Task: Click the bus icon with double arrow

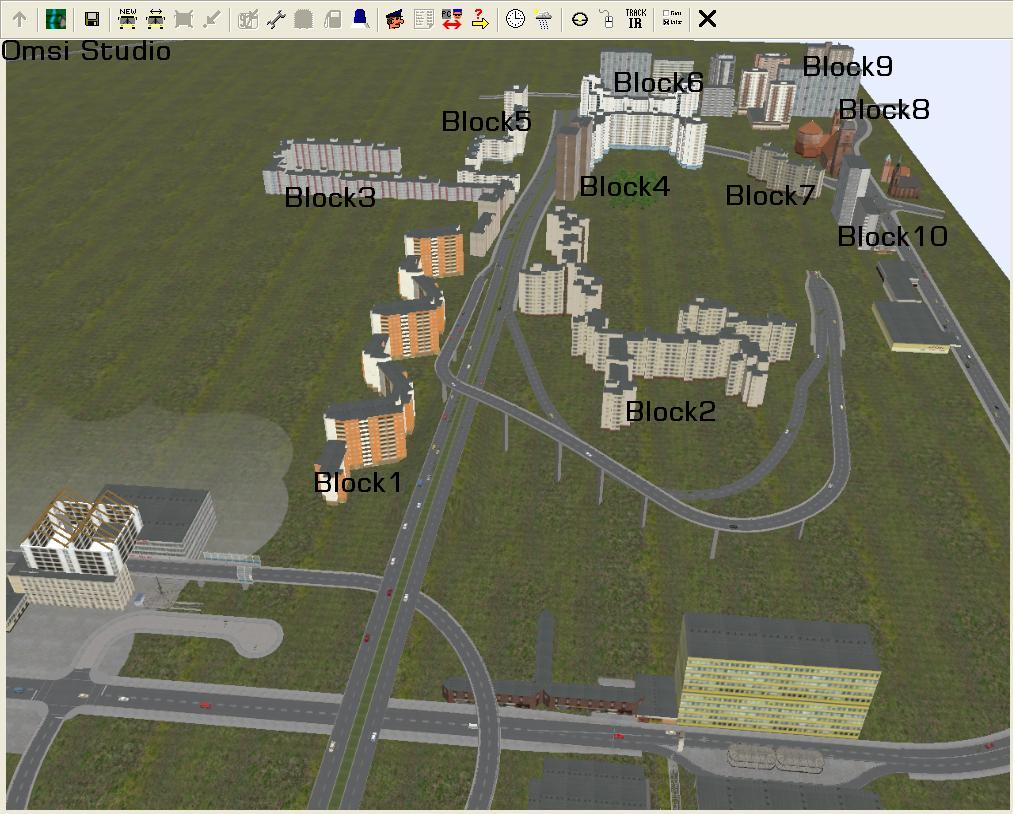Action: point(155,19)
